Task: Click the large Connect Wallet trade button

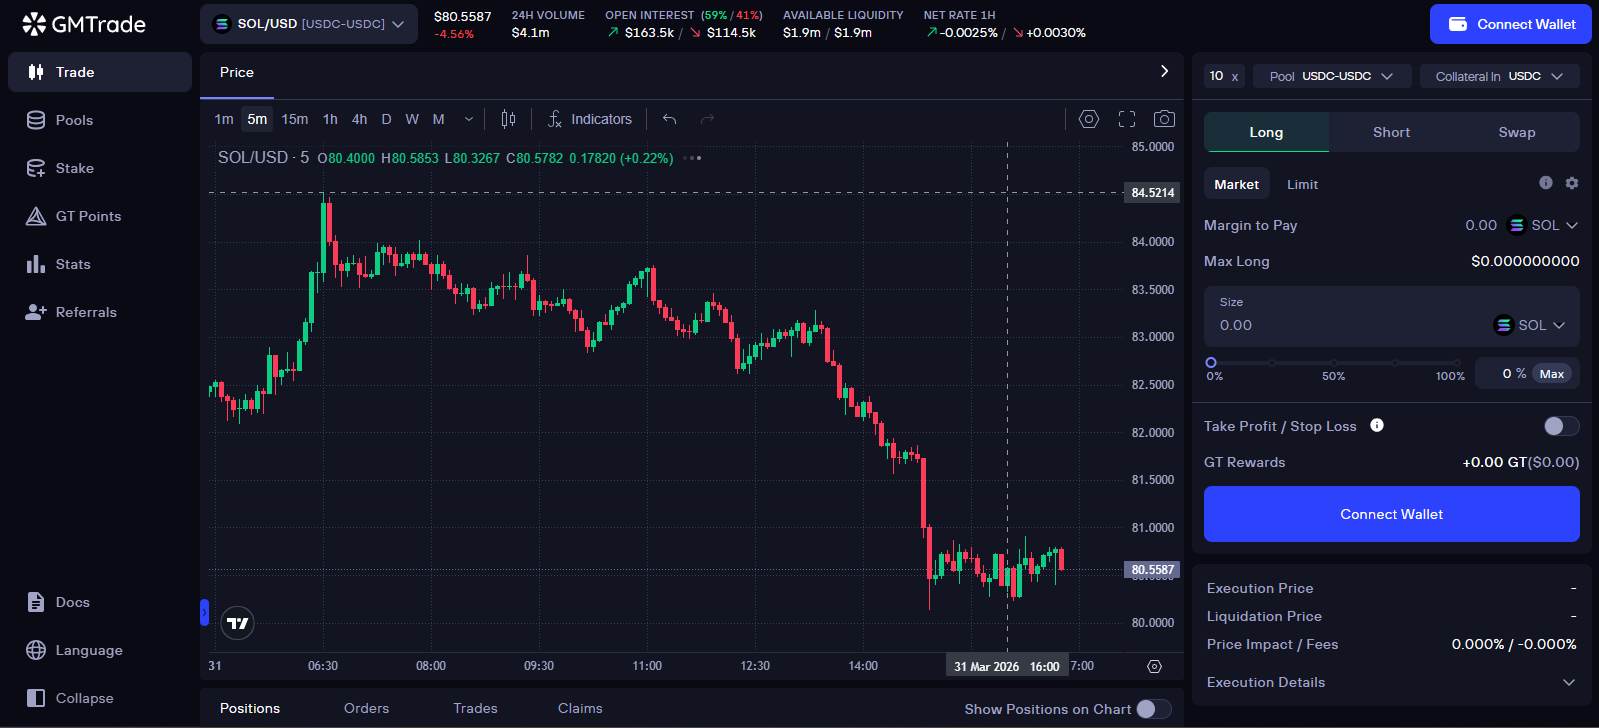Action: click(x=1391, y=514)
